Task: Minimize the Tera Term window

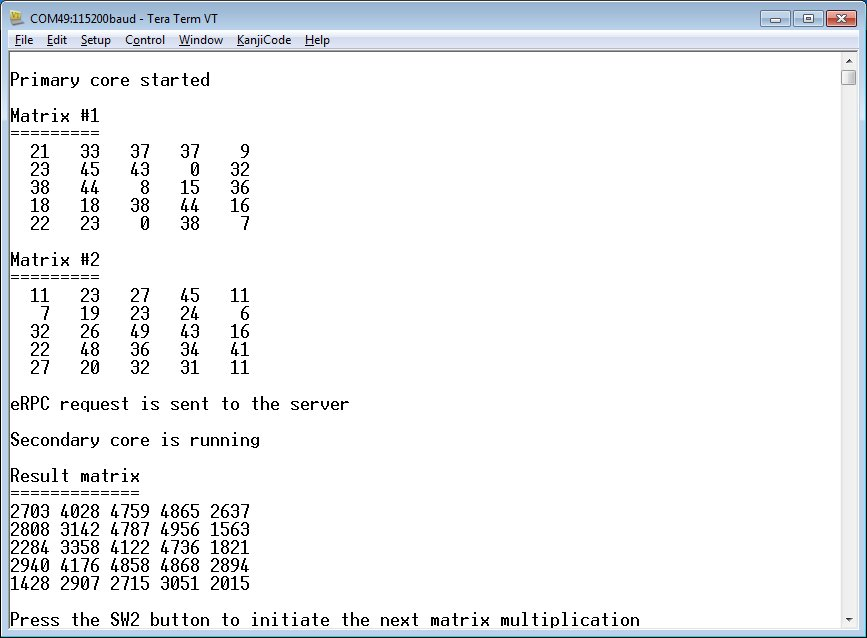Action: coord(773,17)
